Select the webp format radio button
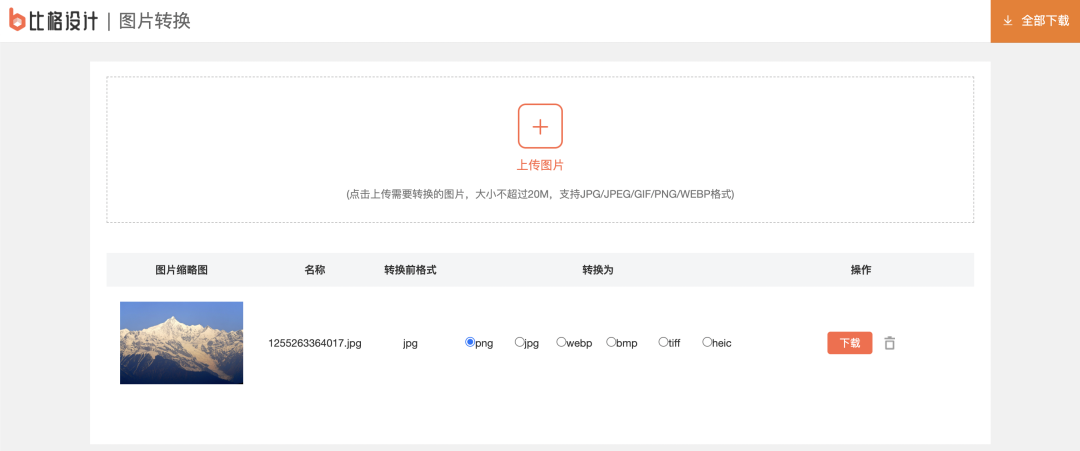1080x451 pixels. coord(561,342)
